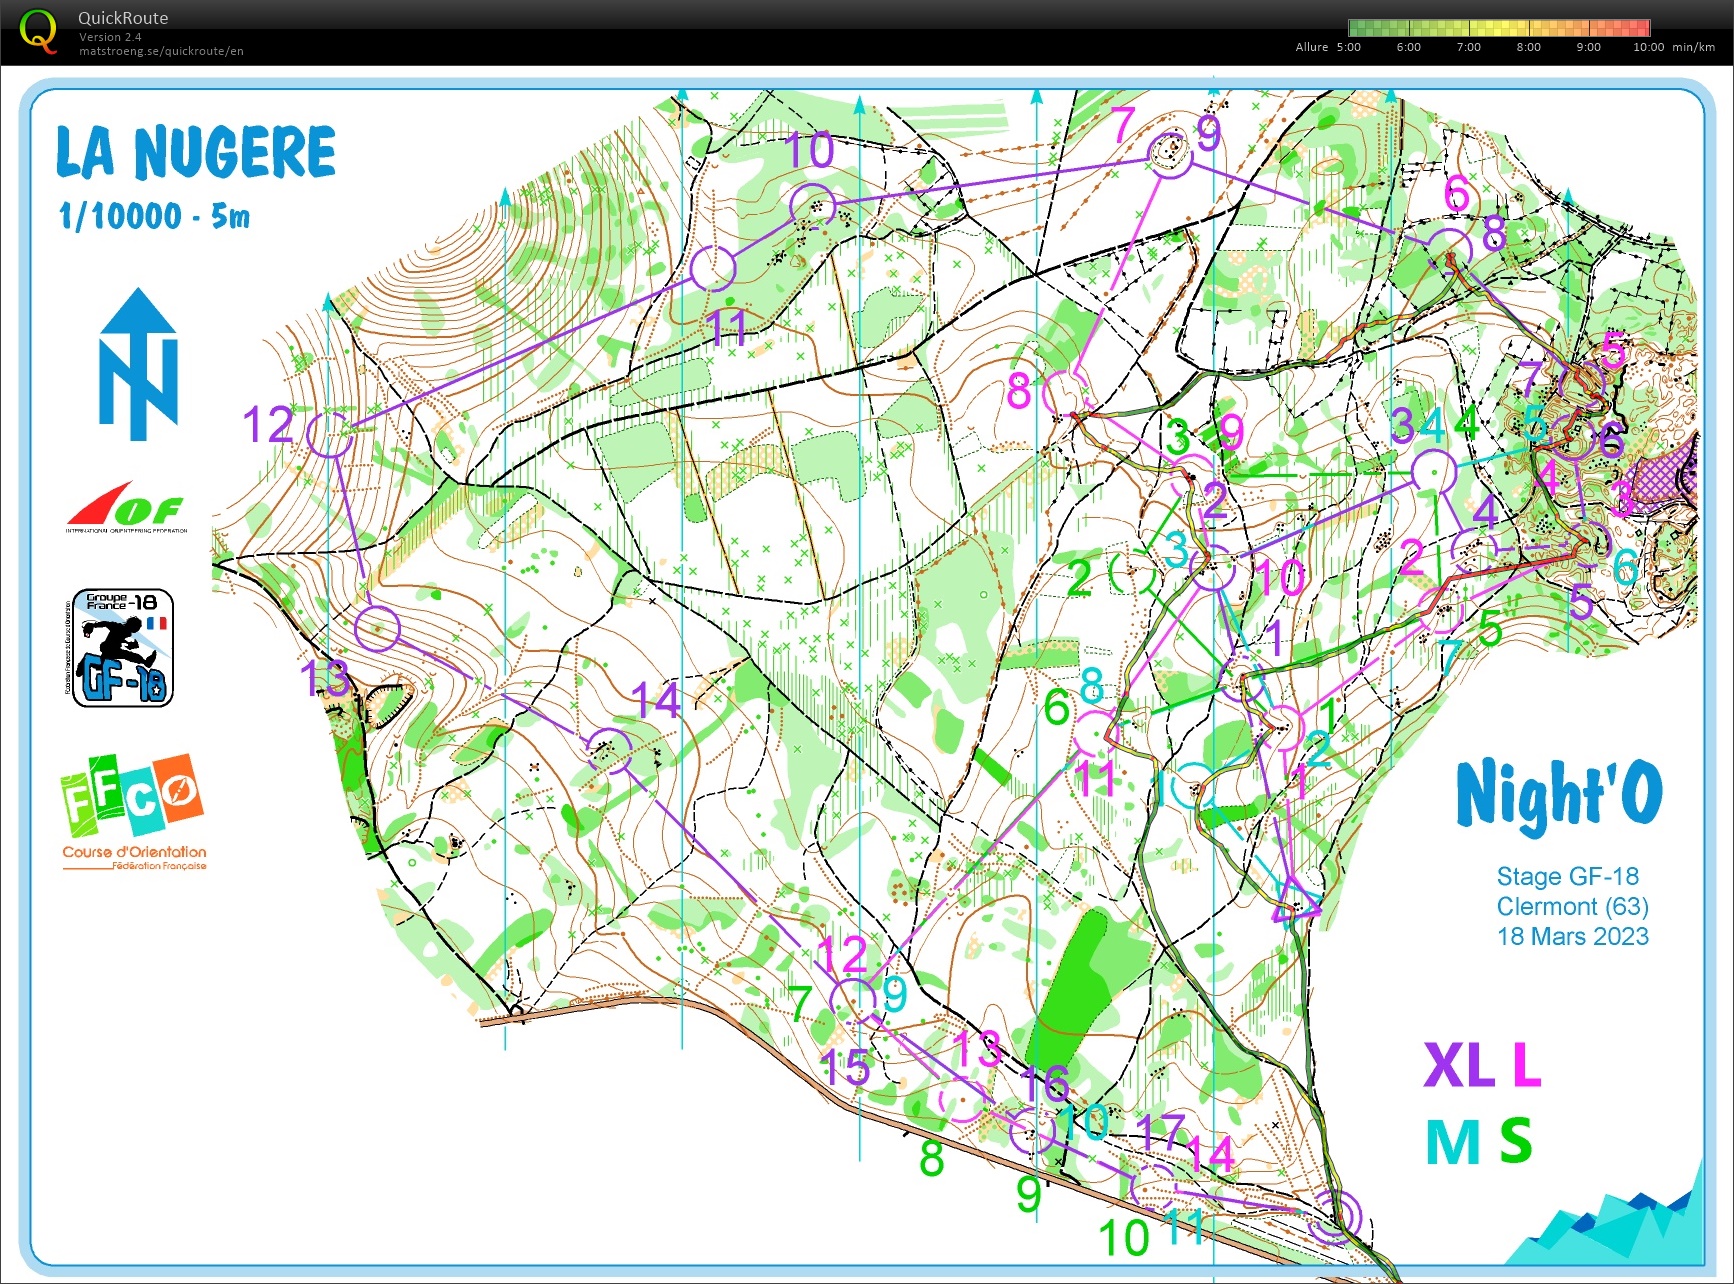Click the control circle labeled 7 and 9 at top

click(1169, 154)
